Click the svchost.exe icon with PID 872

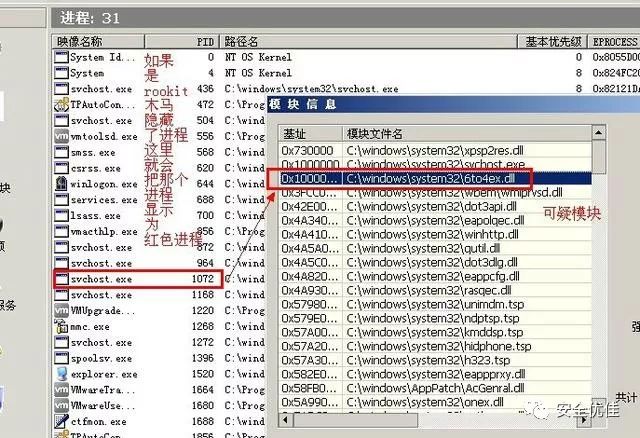61,247
